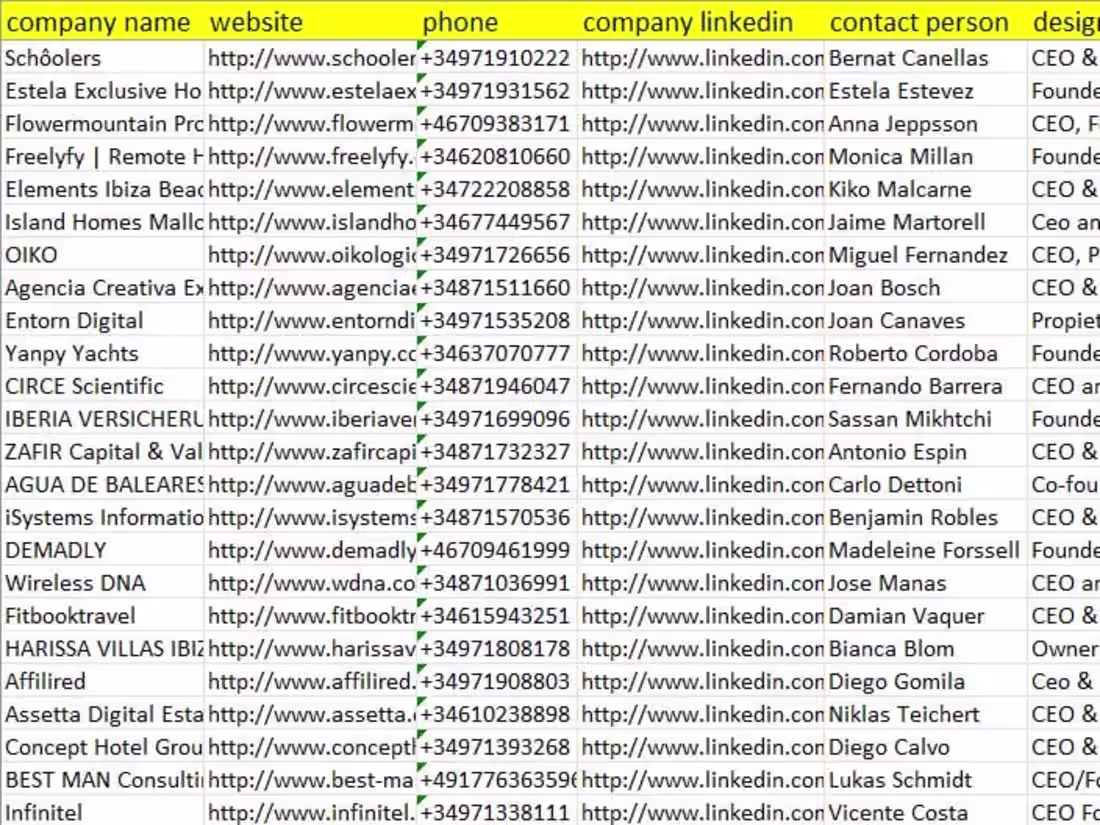Screen dimensions: 1100x825
Task: Click contact person Madeleine Forssell
Action: 926,550
